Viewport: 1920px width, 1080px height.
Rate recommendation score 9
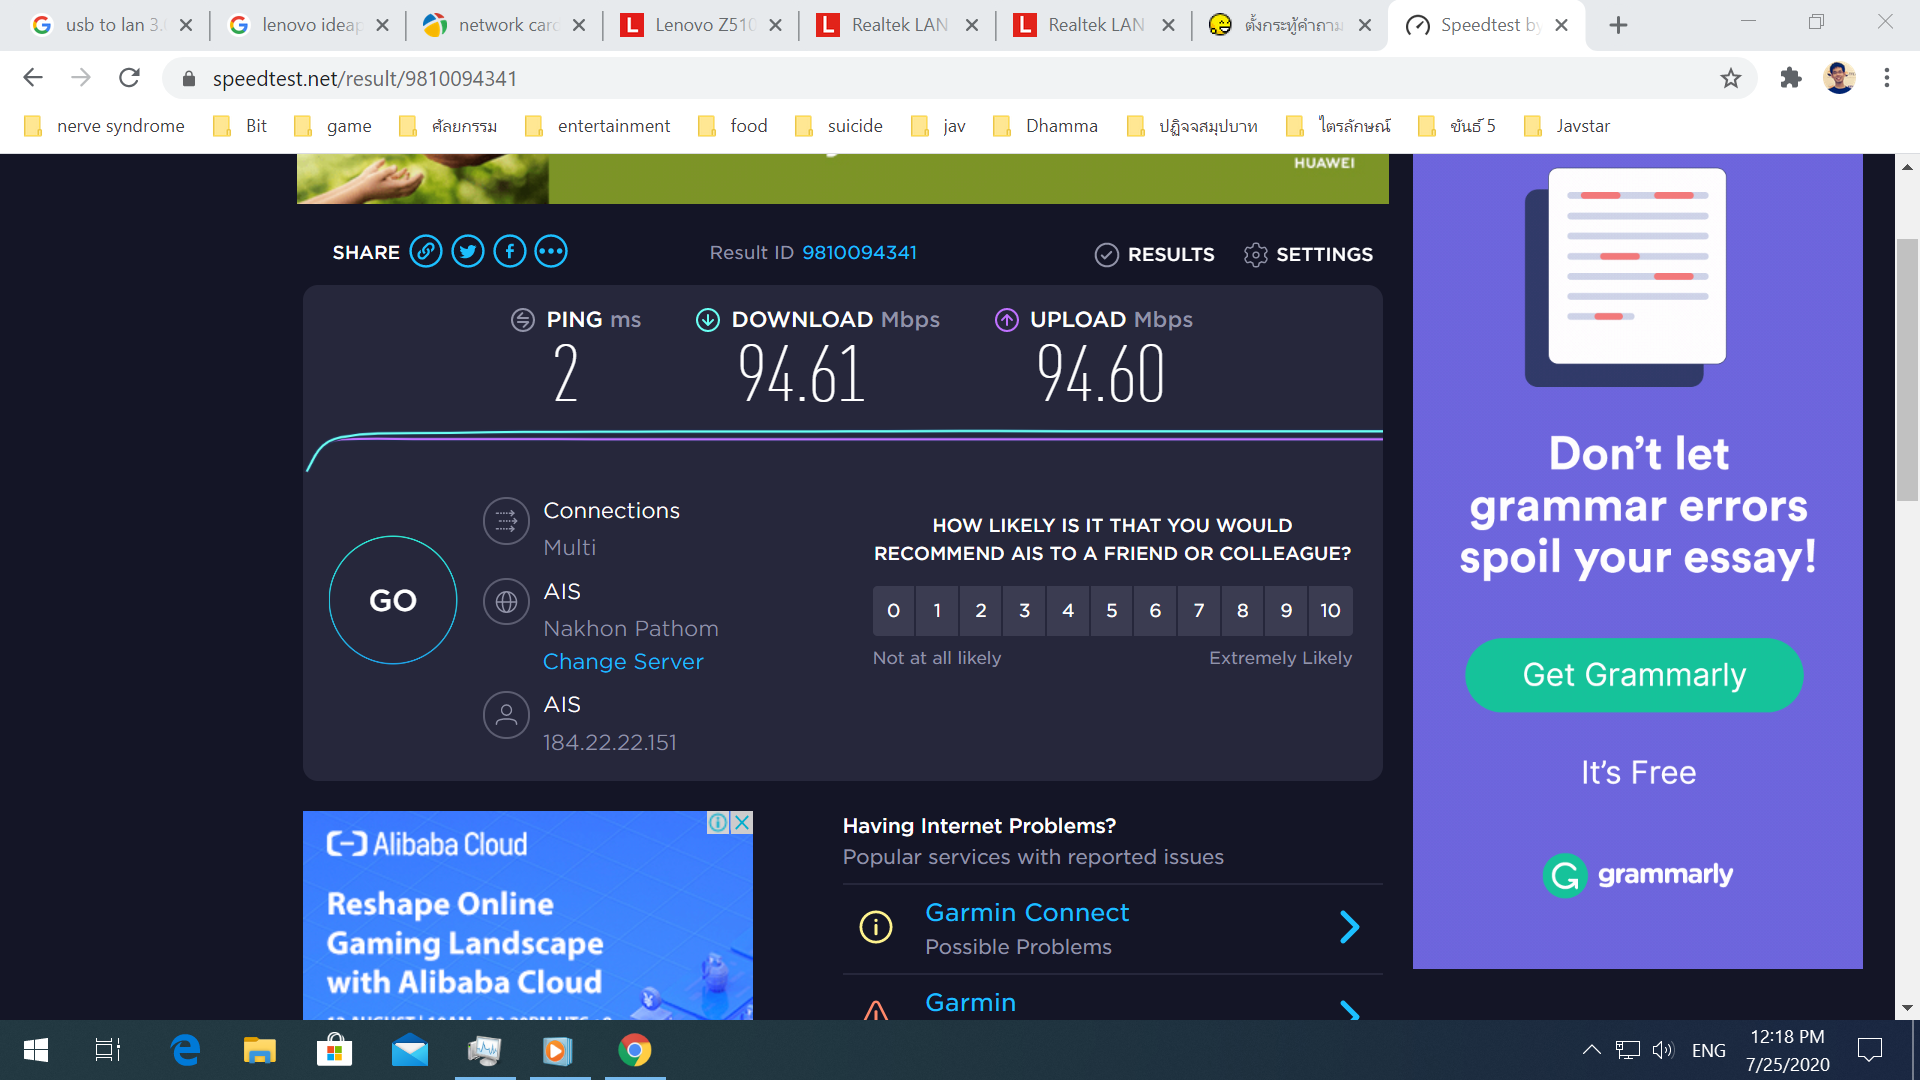(x=1286, y=611)
